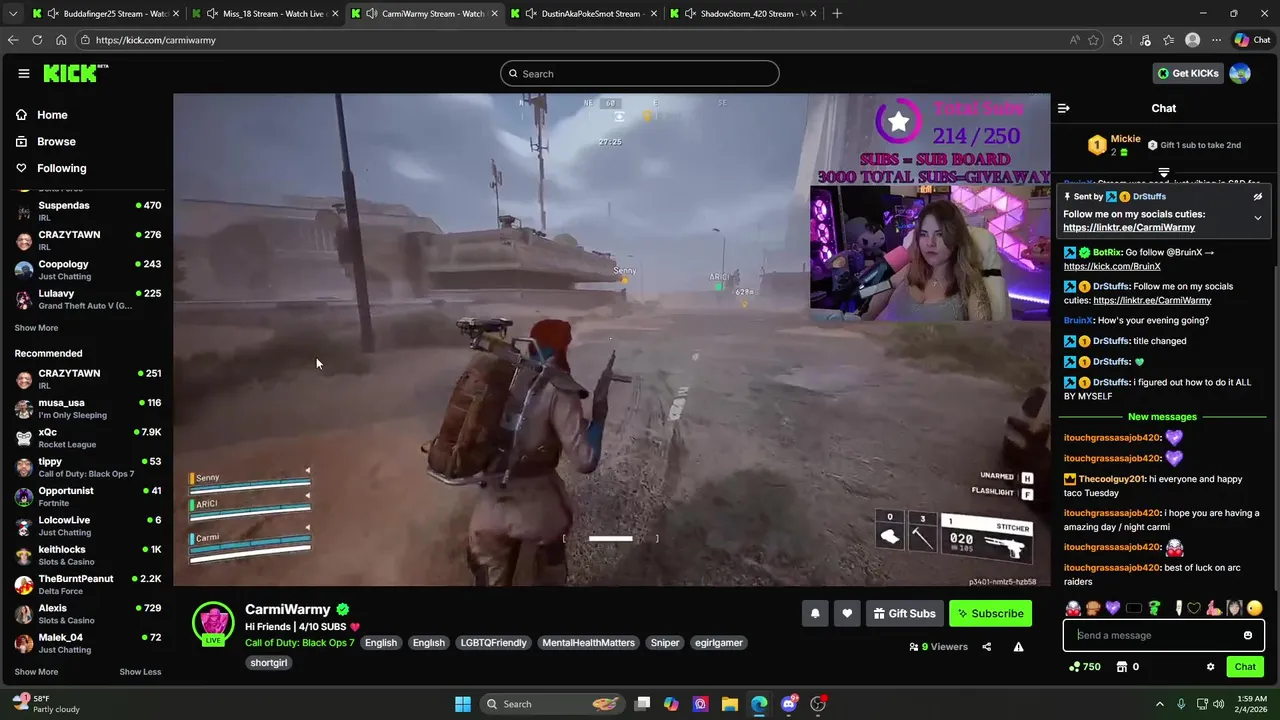Expand the pinned message chevron
The width and height of the screenshot is (1280, 720).
coord(1258,218)
